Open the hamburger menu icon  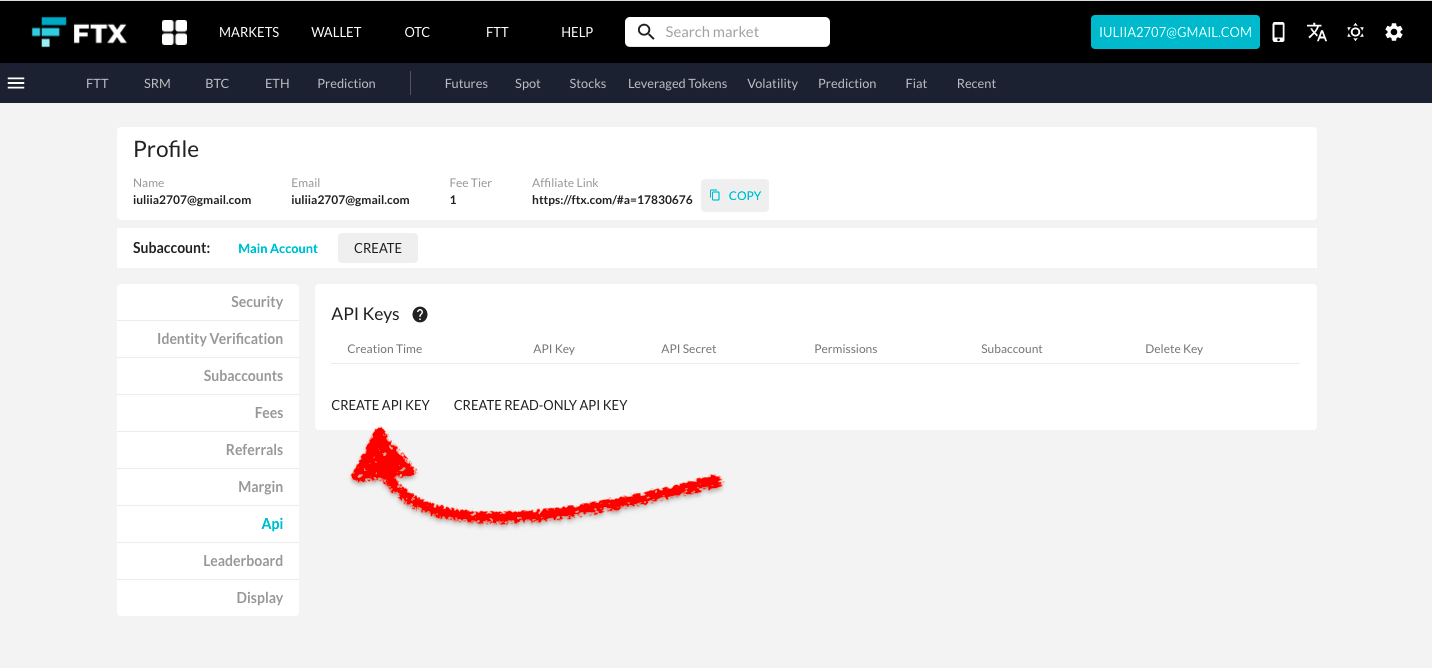point(16,83)
